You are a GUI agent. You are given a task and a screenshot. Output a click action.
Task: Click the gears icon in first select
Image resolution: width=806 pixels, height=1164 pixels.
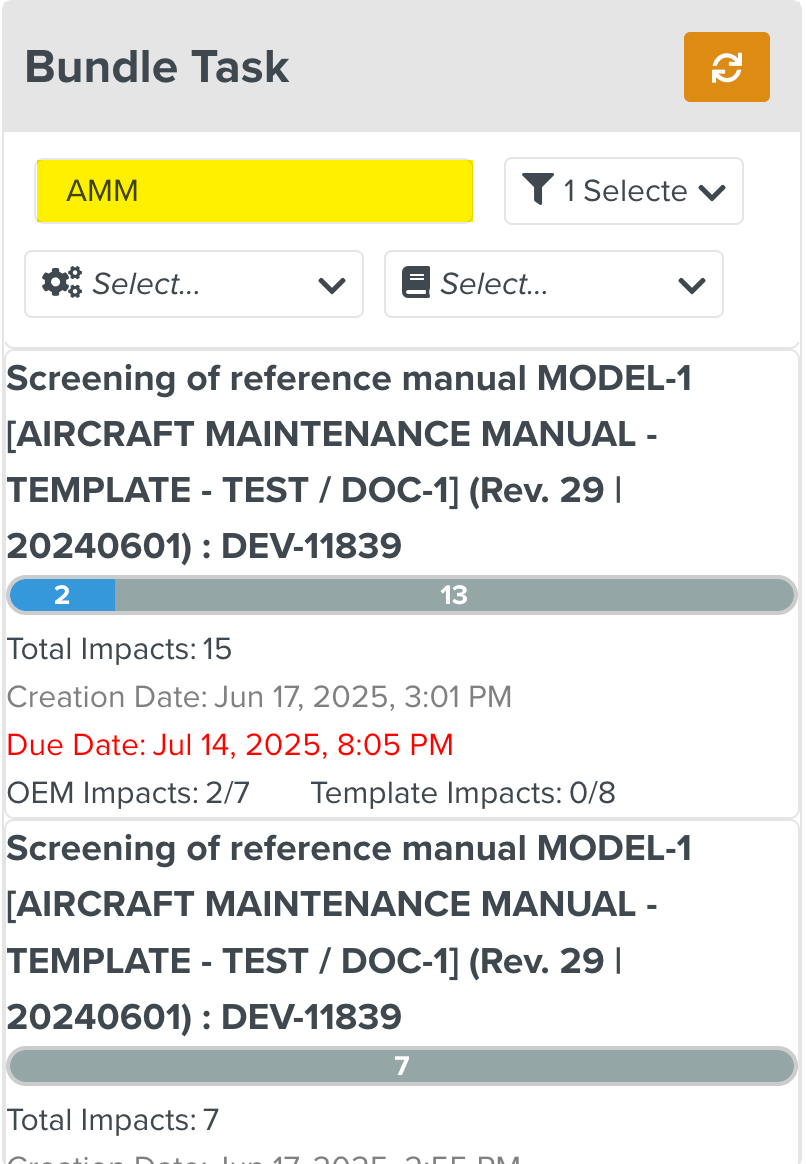(x=62, y=284)
